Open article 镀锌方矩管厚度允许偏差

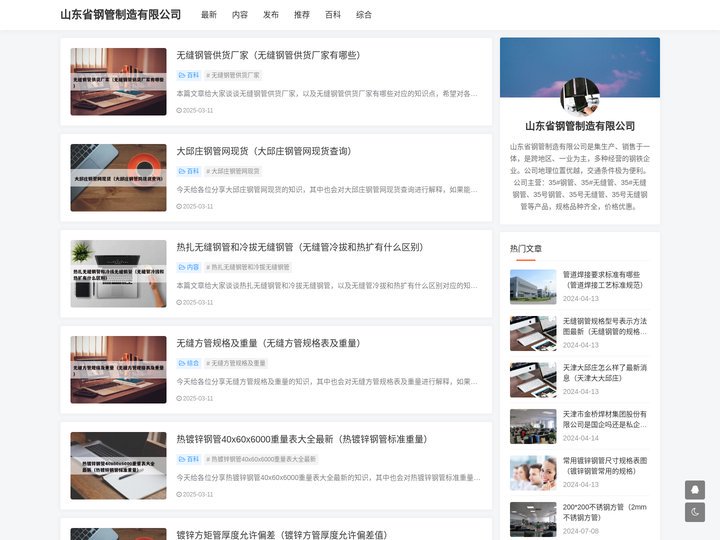(x=282, y=534)
